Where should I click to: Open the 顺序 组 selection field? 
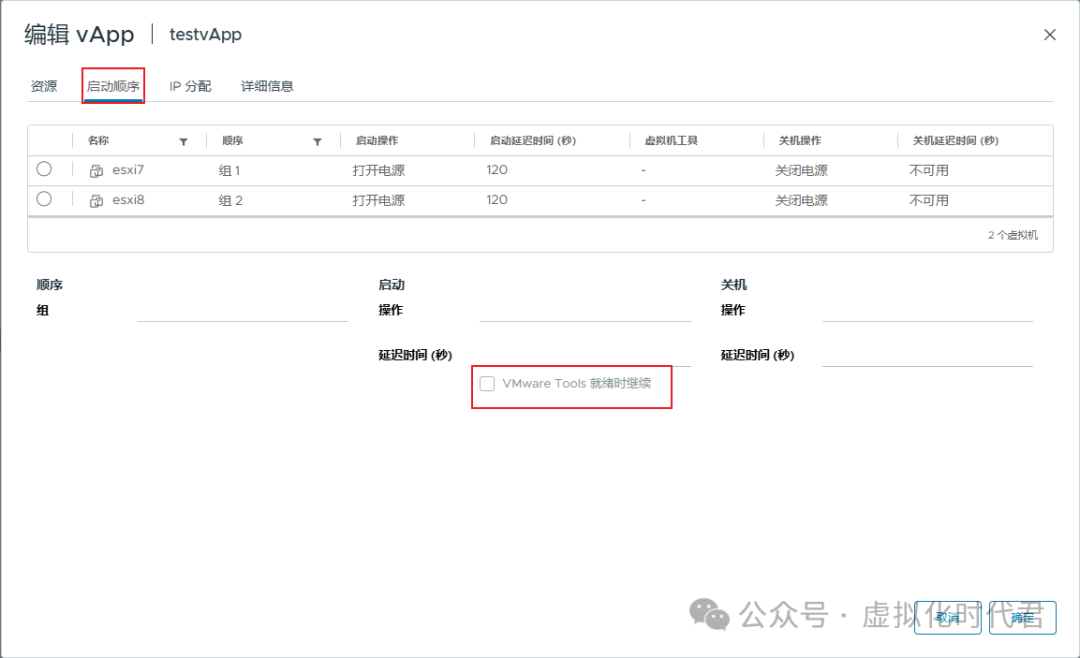(244, 315)
